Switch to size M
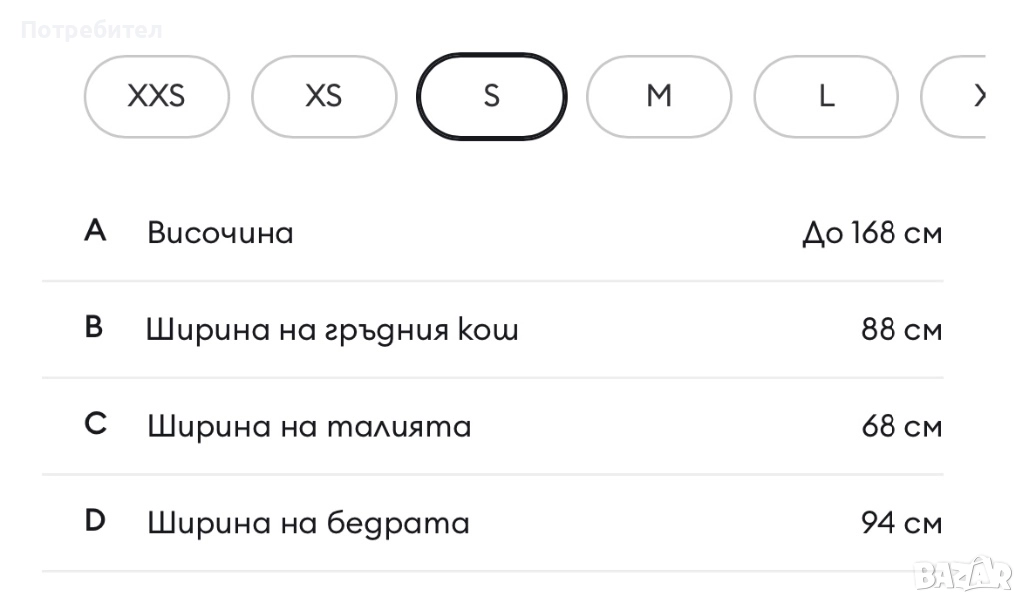 (658, 96)
